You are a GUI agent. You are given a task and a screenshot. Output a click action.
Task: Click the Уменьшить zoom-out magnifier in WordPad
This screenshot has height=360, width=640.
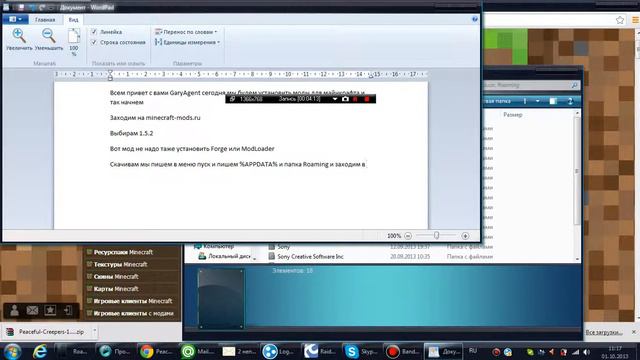coord(49,39)
